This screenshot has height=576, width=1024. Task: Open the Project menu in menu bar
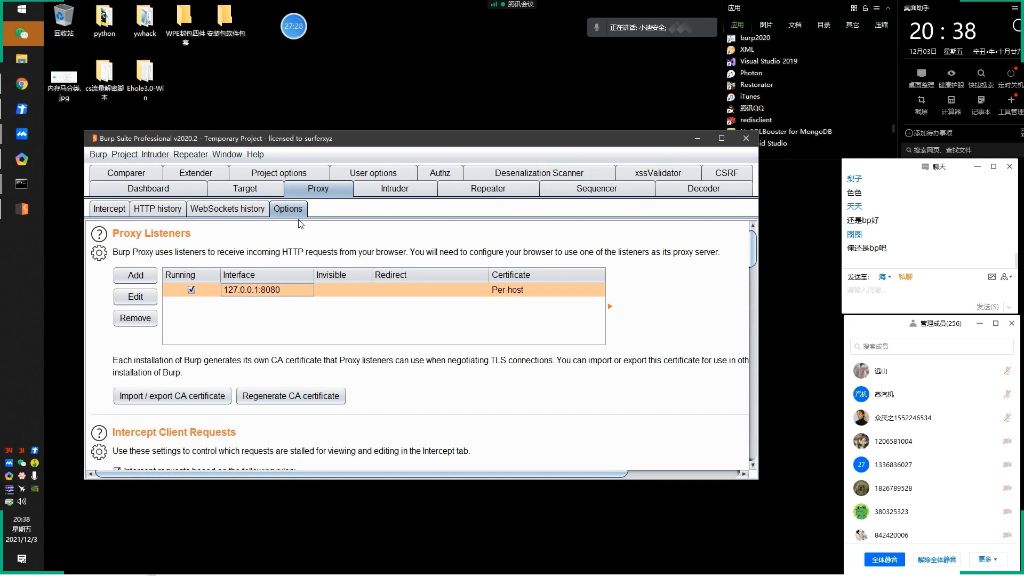pos(124,155)
